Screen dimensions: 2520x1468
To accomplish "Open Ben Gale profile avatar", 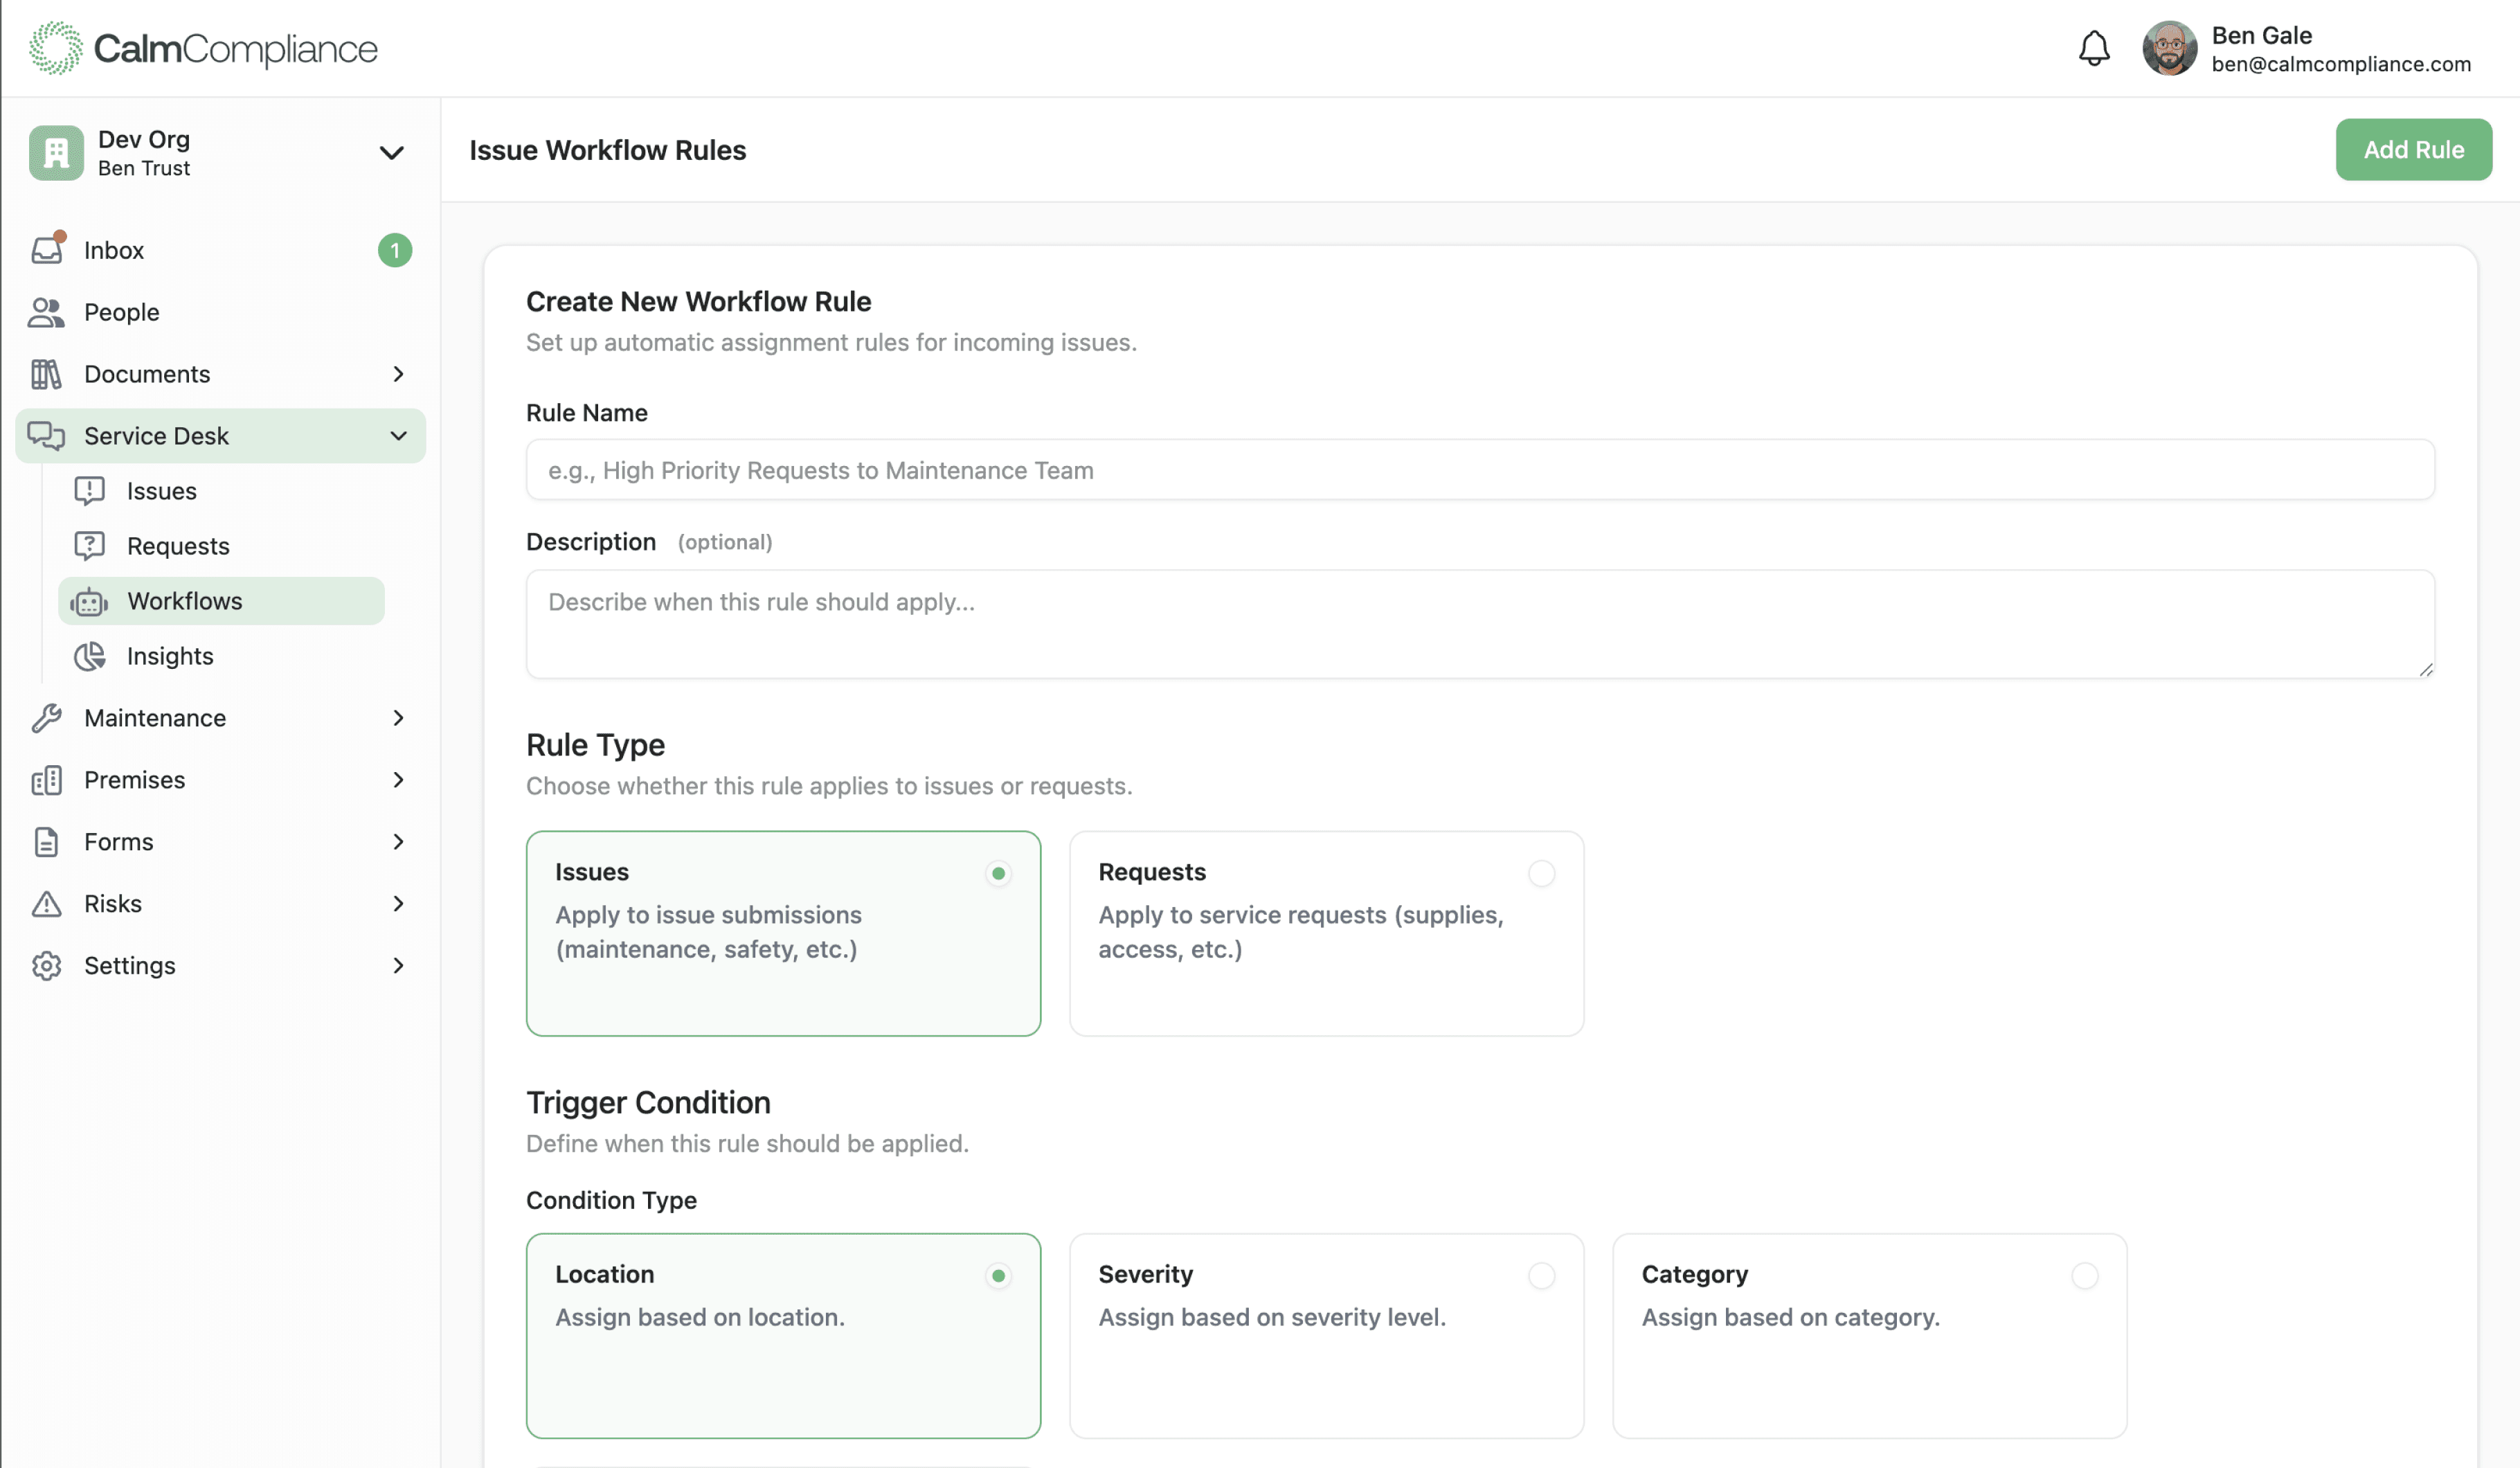I will (x=2168, y=48).
